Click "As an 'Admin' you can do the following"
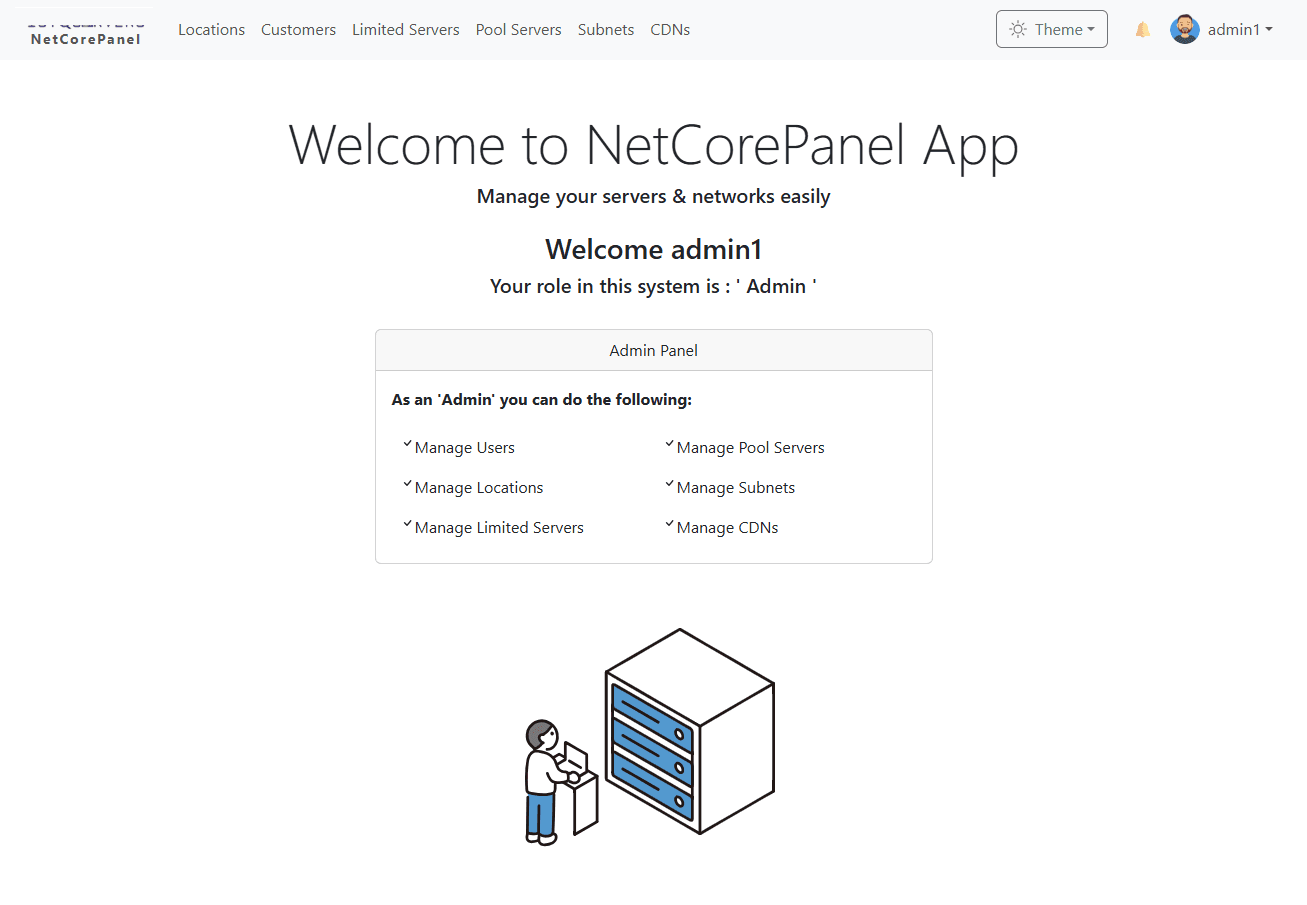Image resolution: width=1307 pixels, height=905 pixels. pyautogui.click(x=542, y=400)
